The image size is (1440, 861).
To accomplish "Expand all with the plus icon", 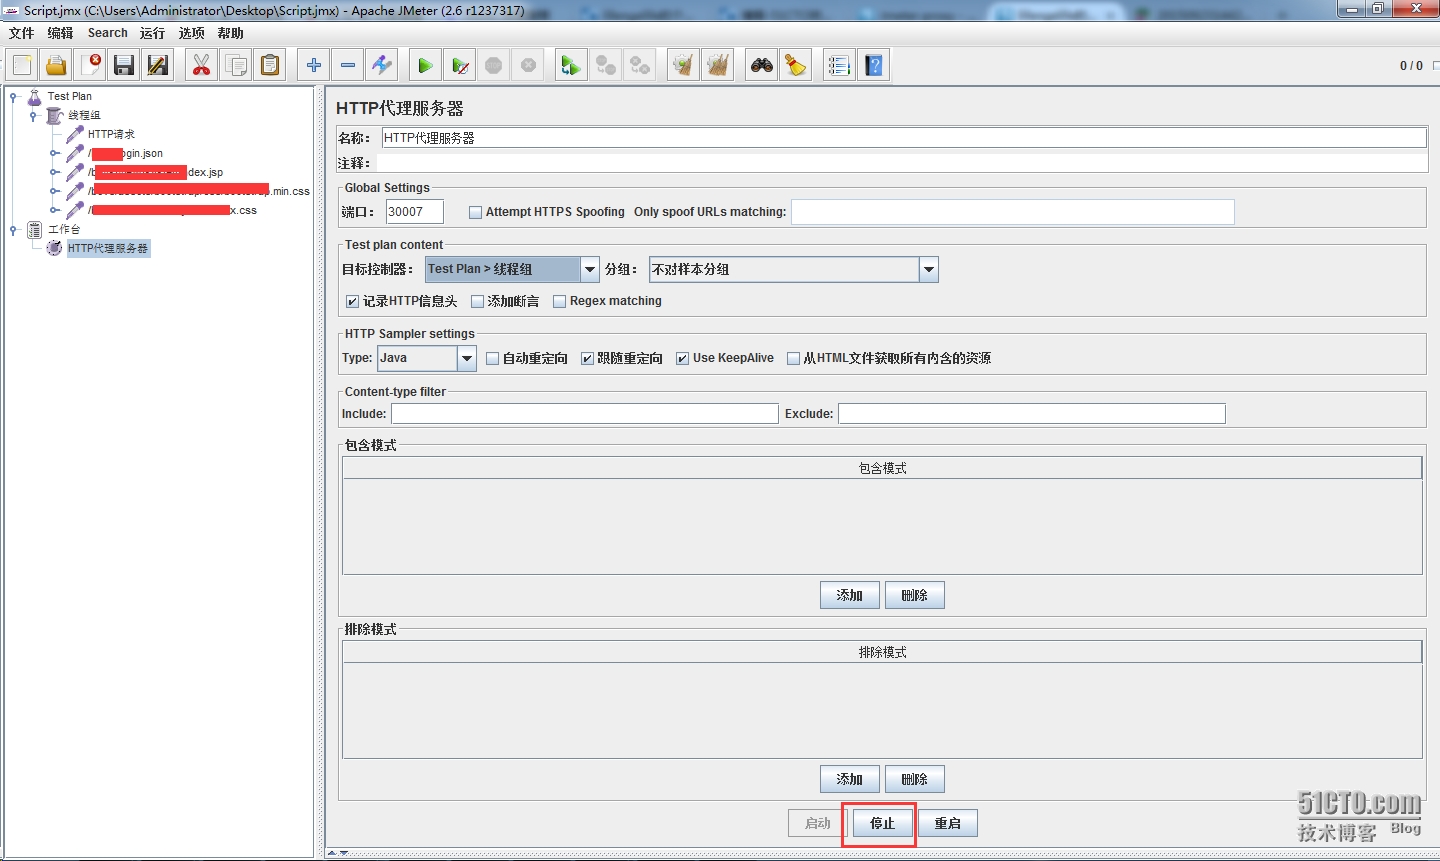I will 314,66.
